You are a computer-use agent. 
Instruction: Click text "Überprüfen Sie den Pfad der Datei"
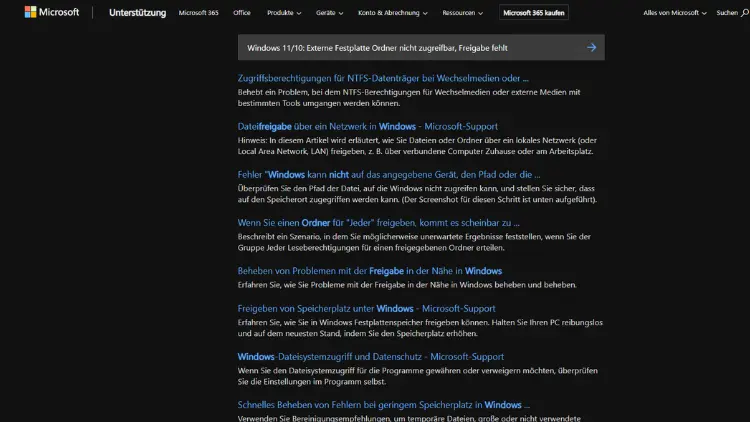click(298, 189)
